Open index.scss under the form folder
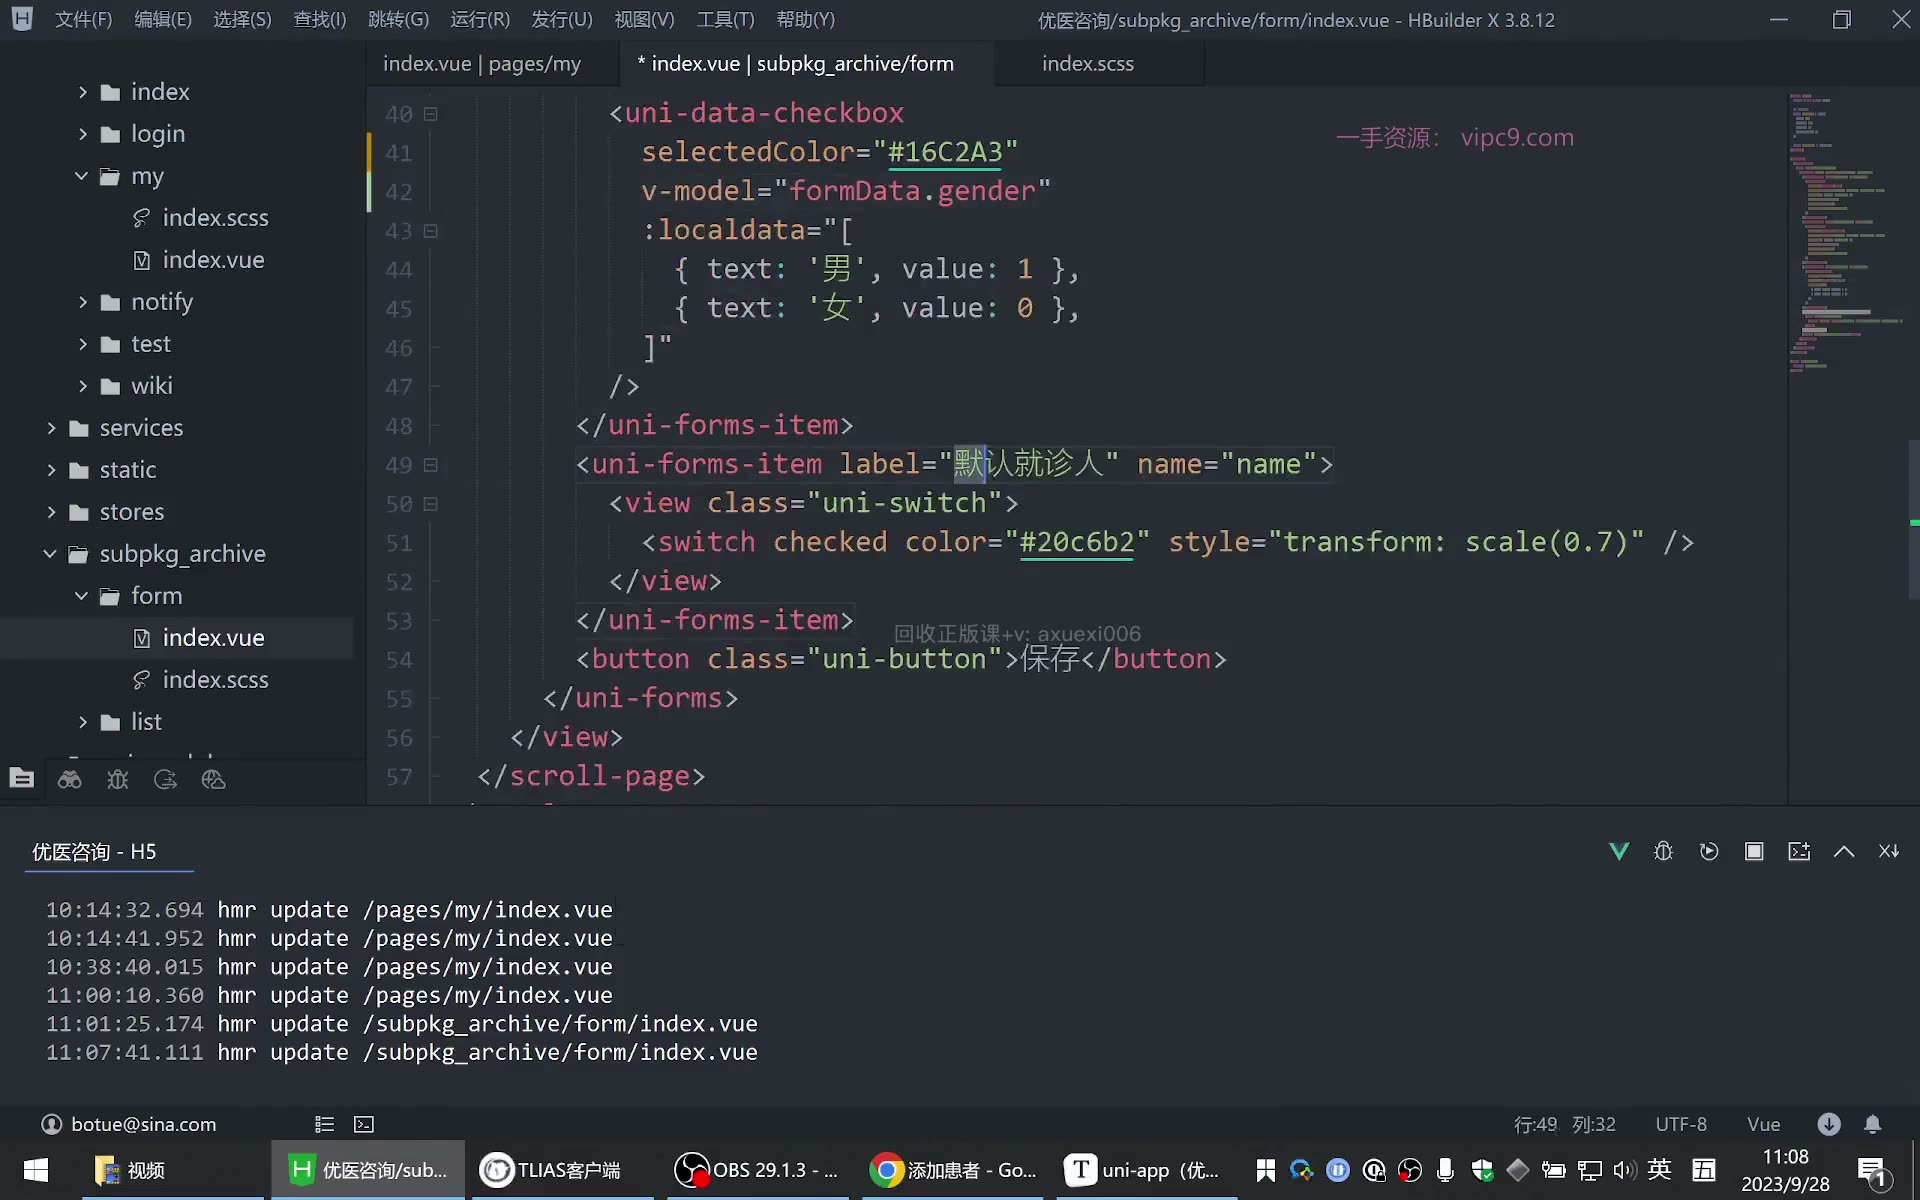Image resolution: width=1920 pixels, height=1200 pixels. [215, 680]
